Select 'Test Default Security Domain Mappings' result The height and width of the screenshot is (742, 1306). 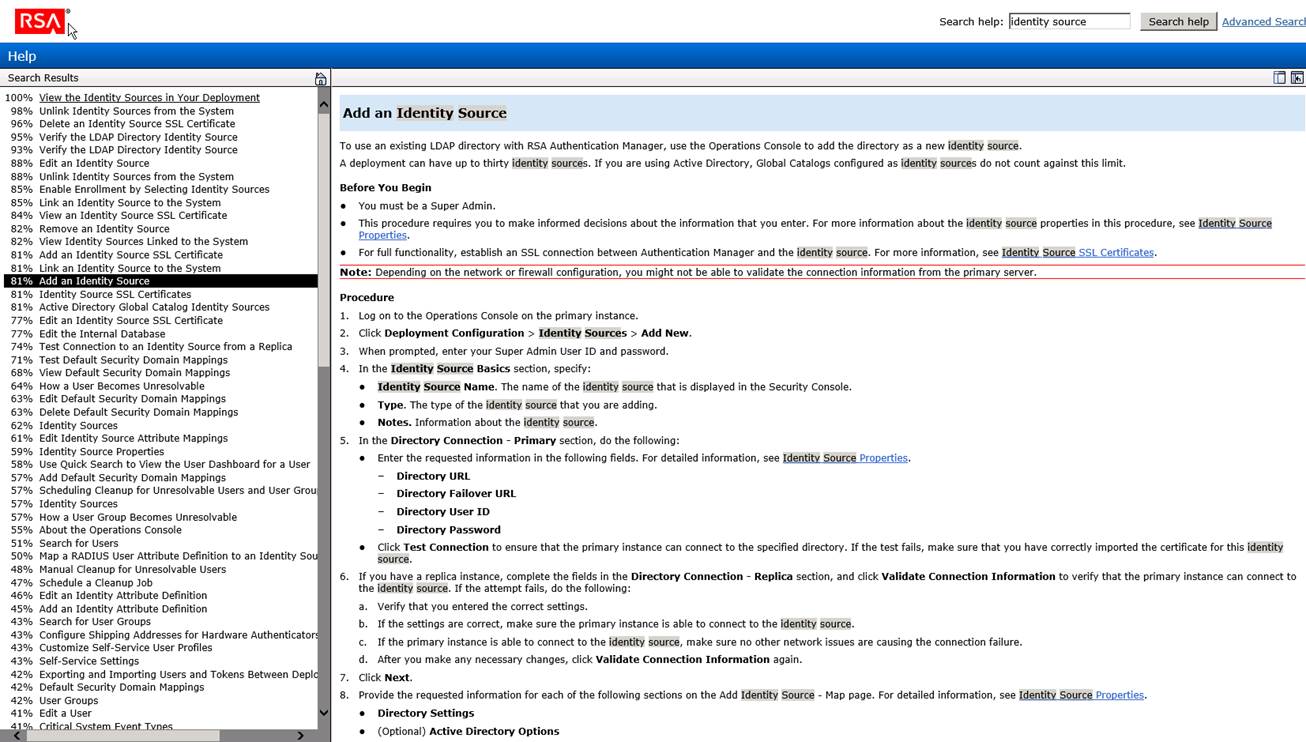click(x=131, y=359)
